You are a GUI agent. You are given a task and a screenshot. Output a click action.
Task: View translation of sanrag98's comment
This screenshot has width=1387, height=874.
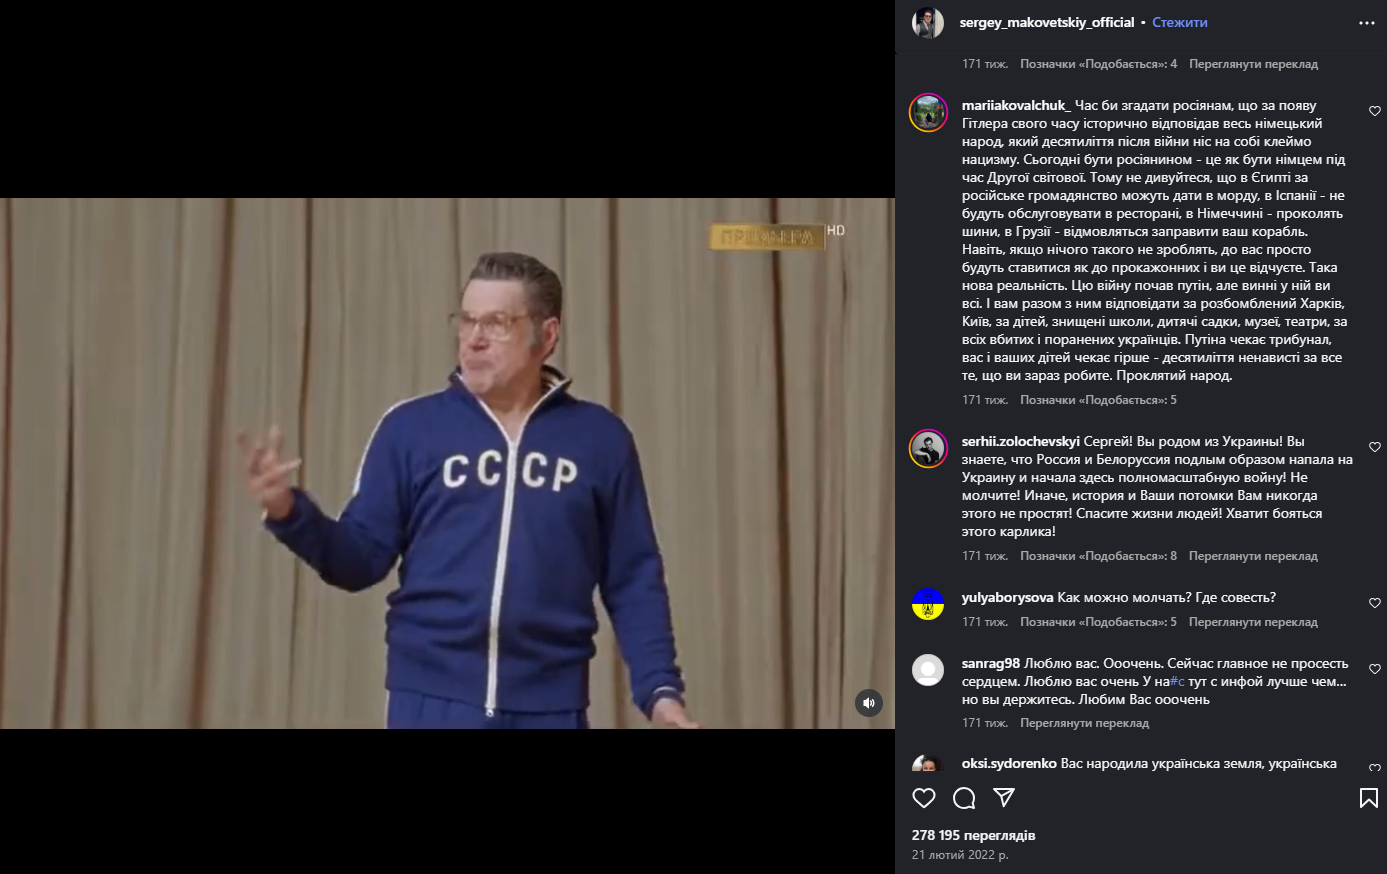coord(1084,723)
